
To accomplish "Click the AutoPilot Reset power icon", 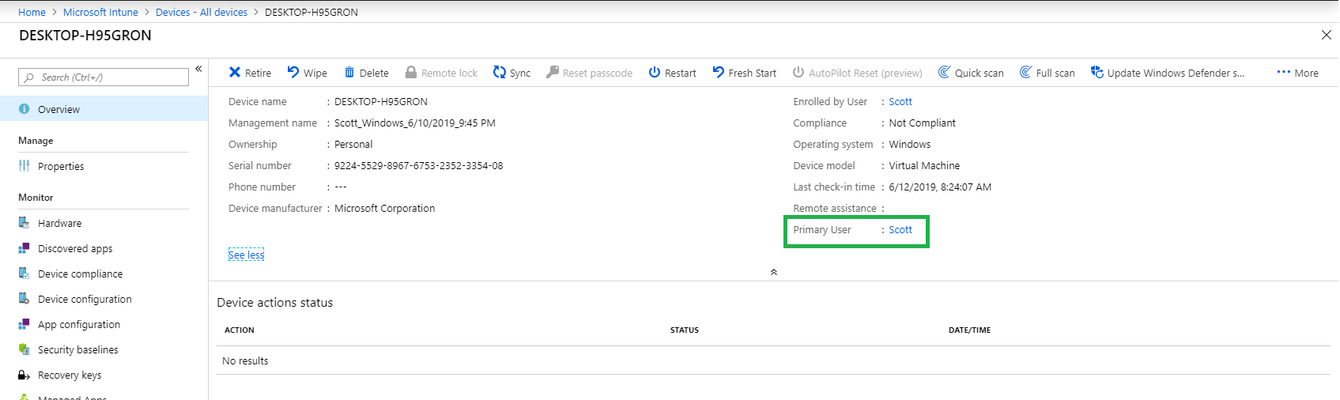I will pos(798,72).
